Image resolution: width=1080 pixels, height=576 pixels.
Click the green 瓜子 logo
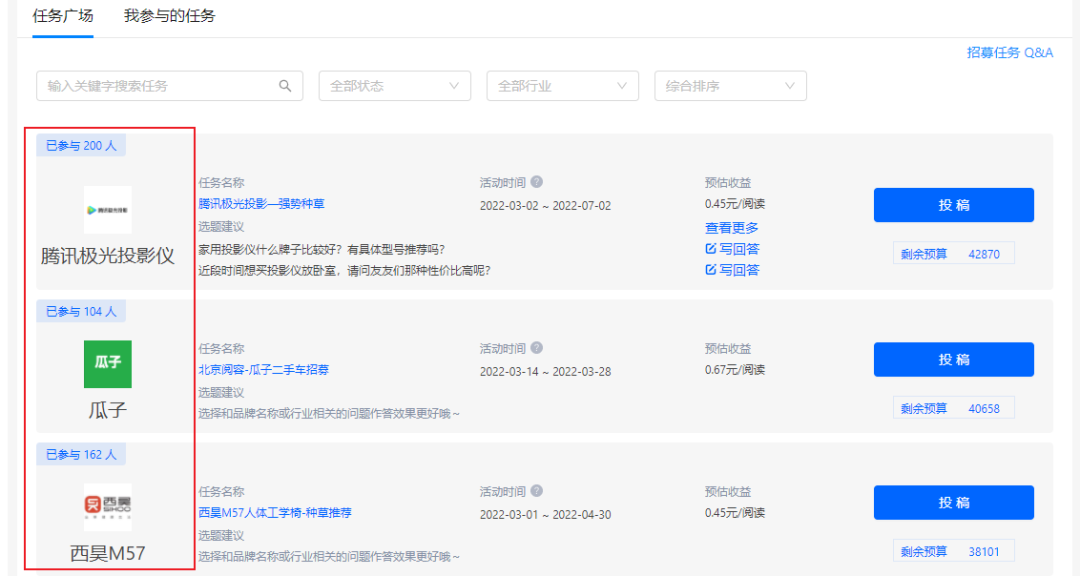(107, 364)
